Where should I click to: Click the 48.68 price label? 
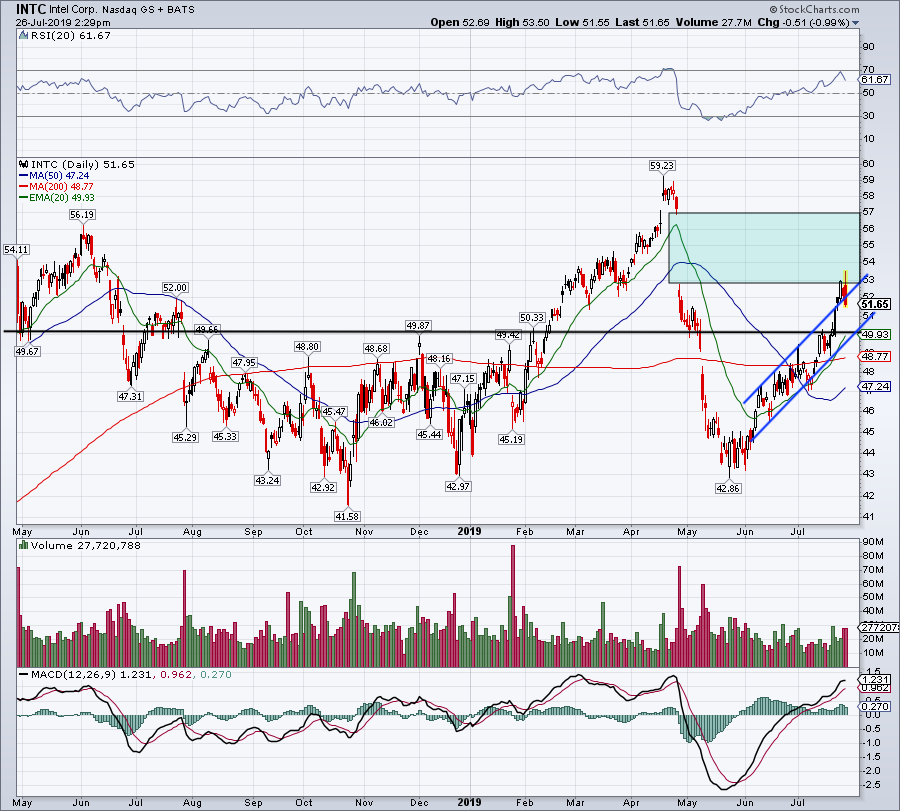pyautogui.click(x=376, y=348)
